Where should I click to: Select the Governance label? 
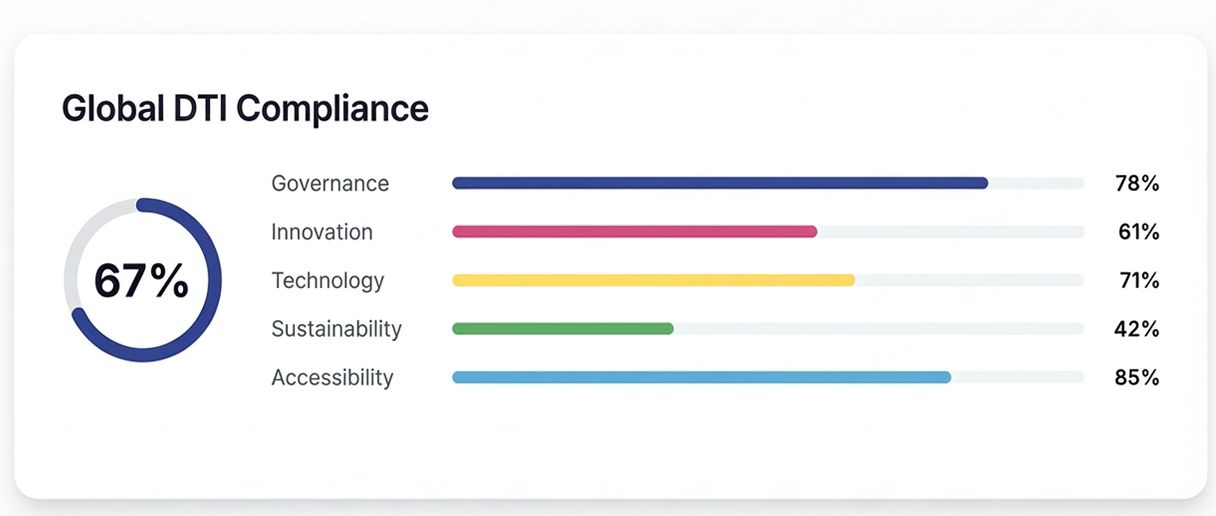point(330,184)
